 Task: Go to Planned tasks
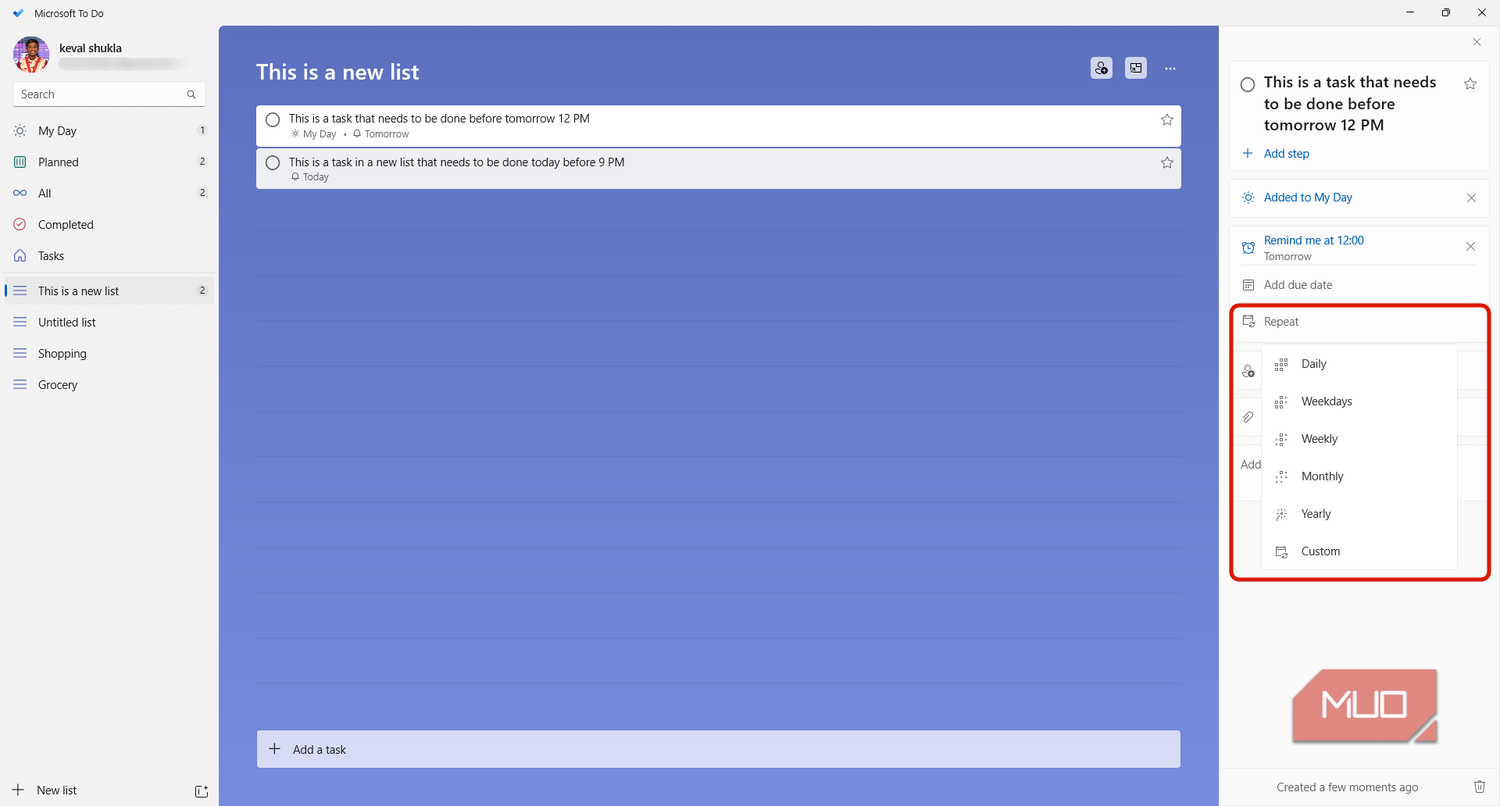(x=108, y=162)
